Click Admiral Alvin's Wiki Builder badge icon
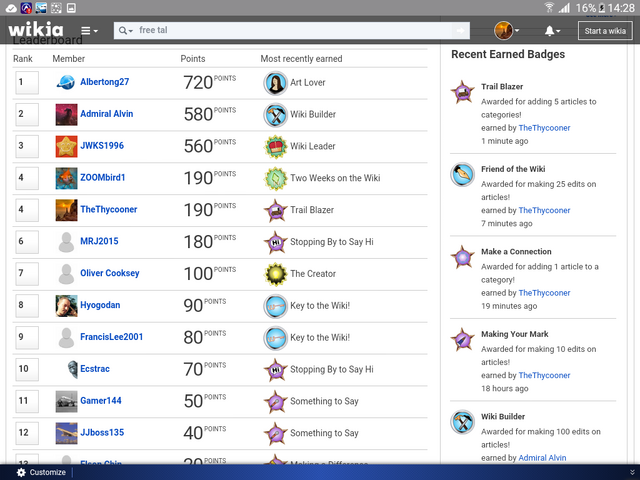640x480 pixels. tap(276, 115)
